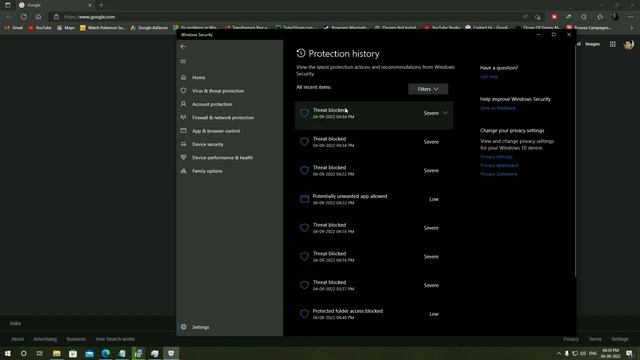Click the window icon of Potentially unwanted app row
Image resolution: width=640 pixels, height=360 pixels.
click(304, 199)
